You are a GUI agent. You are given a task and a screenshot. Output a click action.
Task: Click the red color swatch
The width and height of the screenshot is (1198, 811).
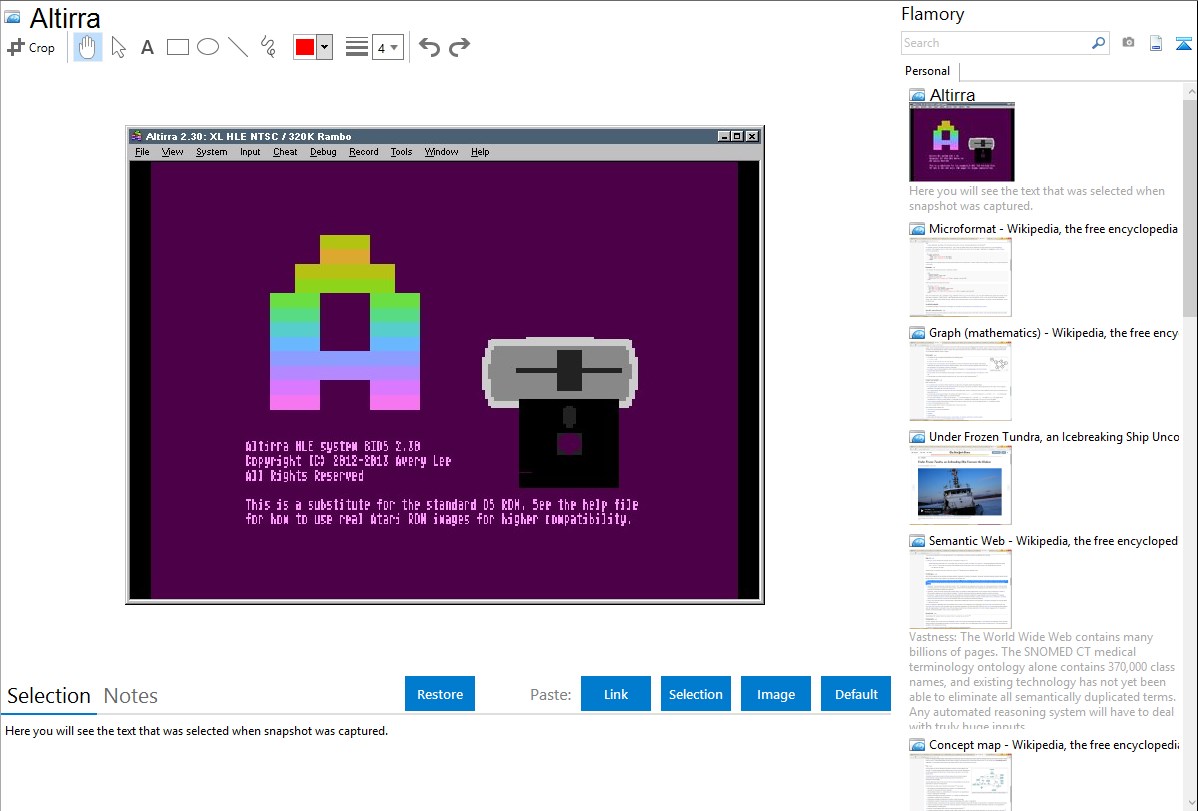pos(305,47)
